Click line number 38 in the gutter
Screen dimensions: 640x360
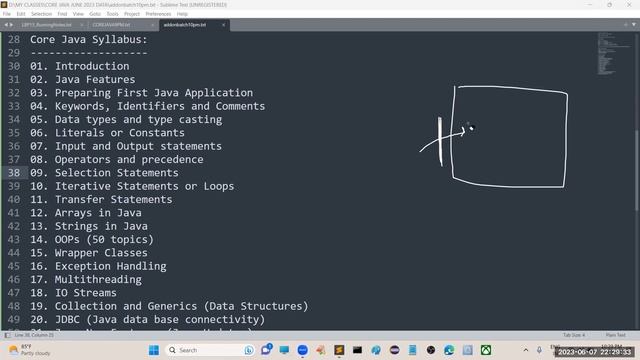pos(13,173)
